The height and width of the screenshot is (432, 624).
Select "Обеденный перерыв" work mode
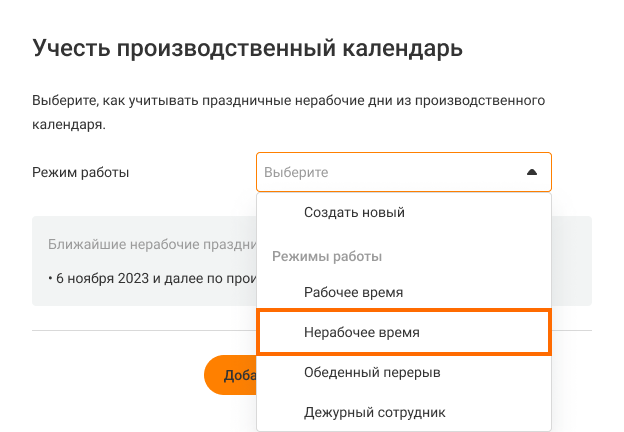click(372, 372)
